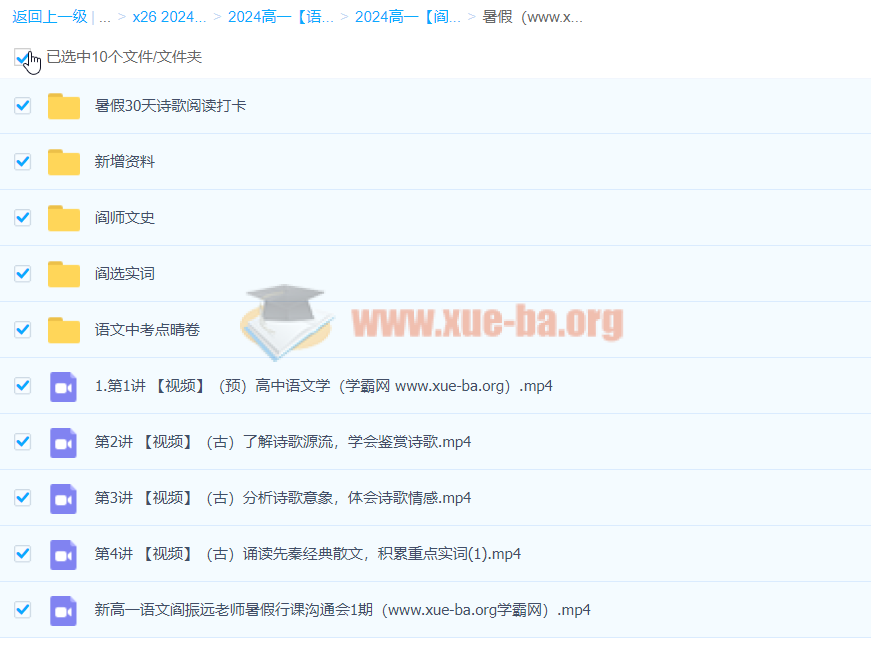Click the folder icon beside 阎师文史
871x646 pixels.
coord(64,218)
